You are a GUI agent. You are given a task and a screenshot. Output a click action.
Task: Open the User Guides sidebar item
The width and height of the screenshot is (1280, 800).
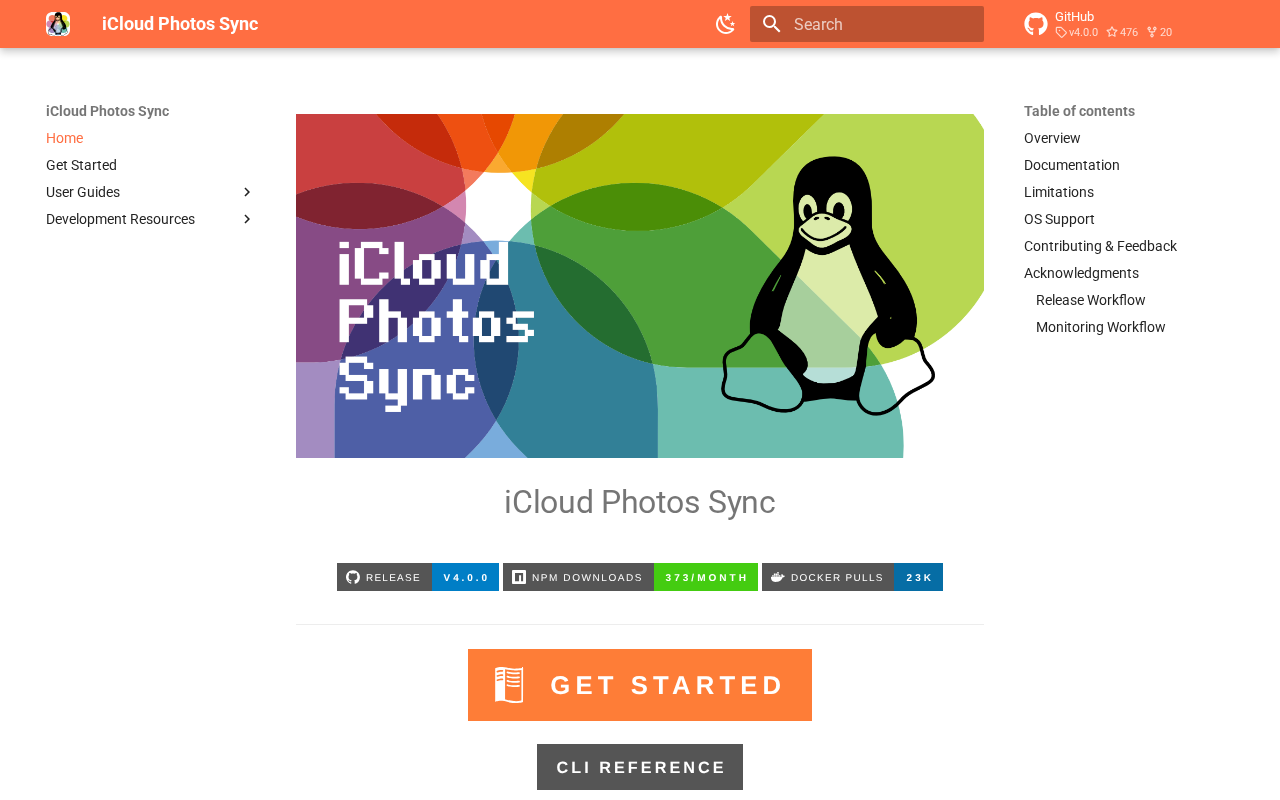(83, 192)
